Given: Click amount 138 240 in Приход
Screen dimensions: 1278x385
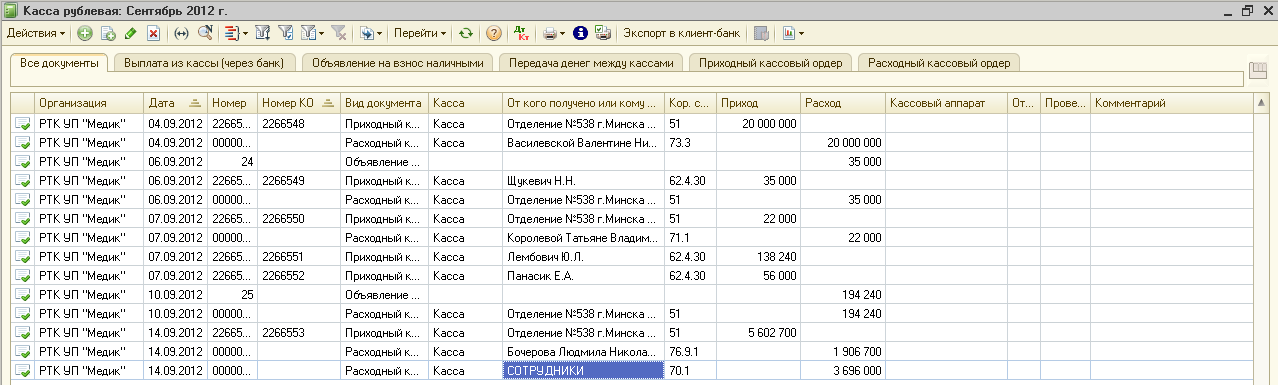Looking at the screenshot, I should tap(758, 257).
